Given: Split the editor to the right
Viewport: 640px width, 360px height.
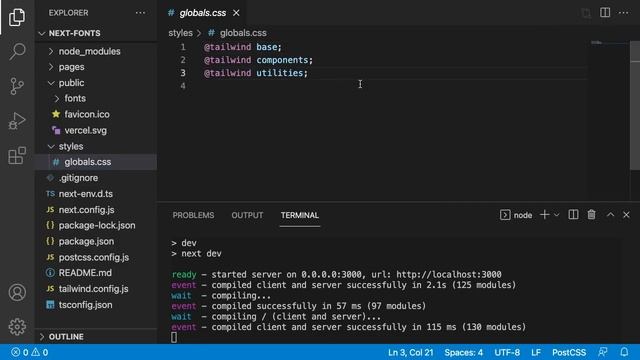Looking at the screenshot, I should (x=605, y=13).
